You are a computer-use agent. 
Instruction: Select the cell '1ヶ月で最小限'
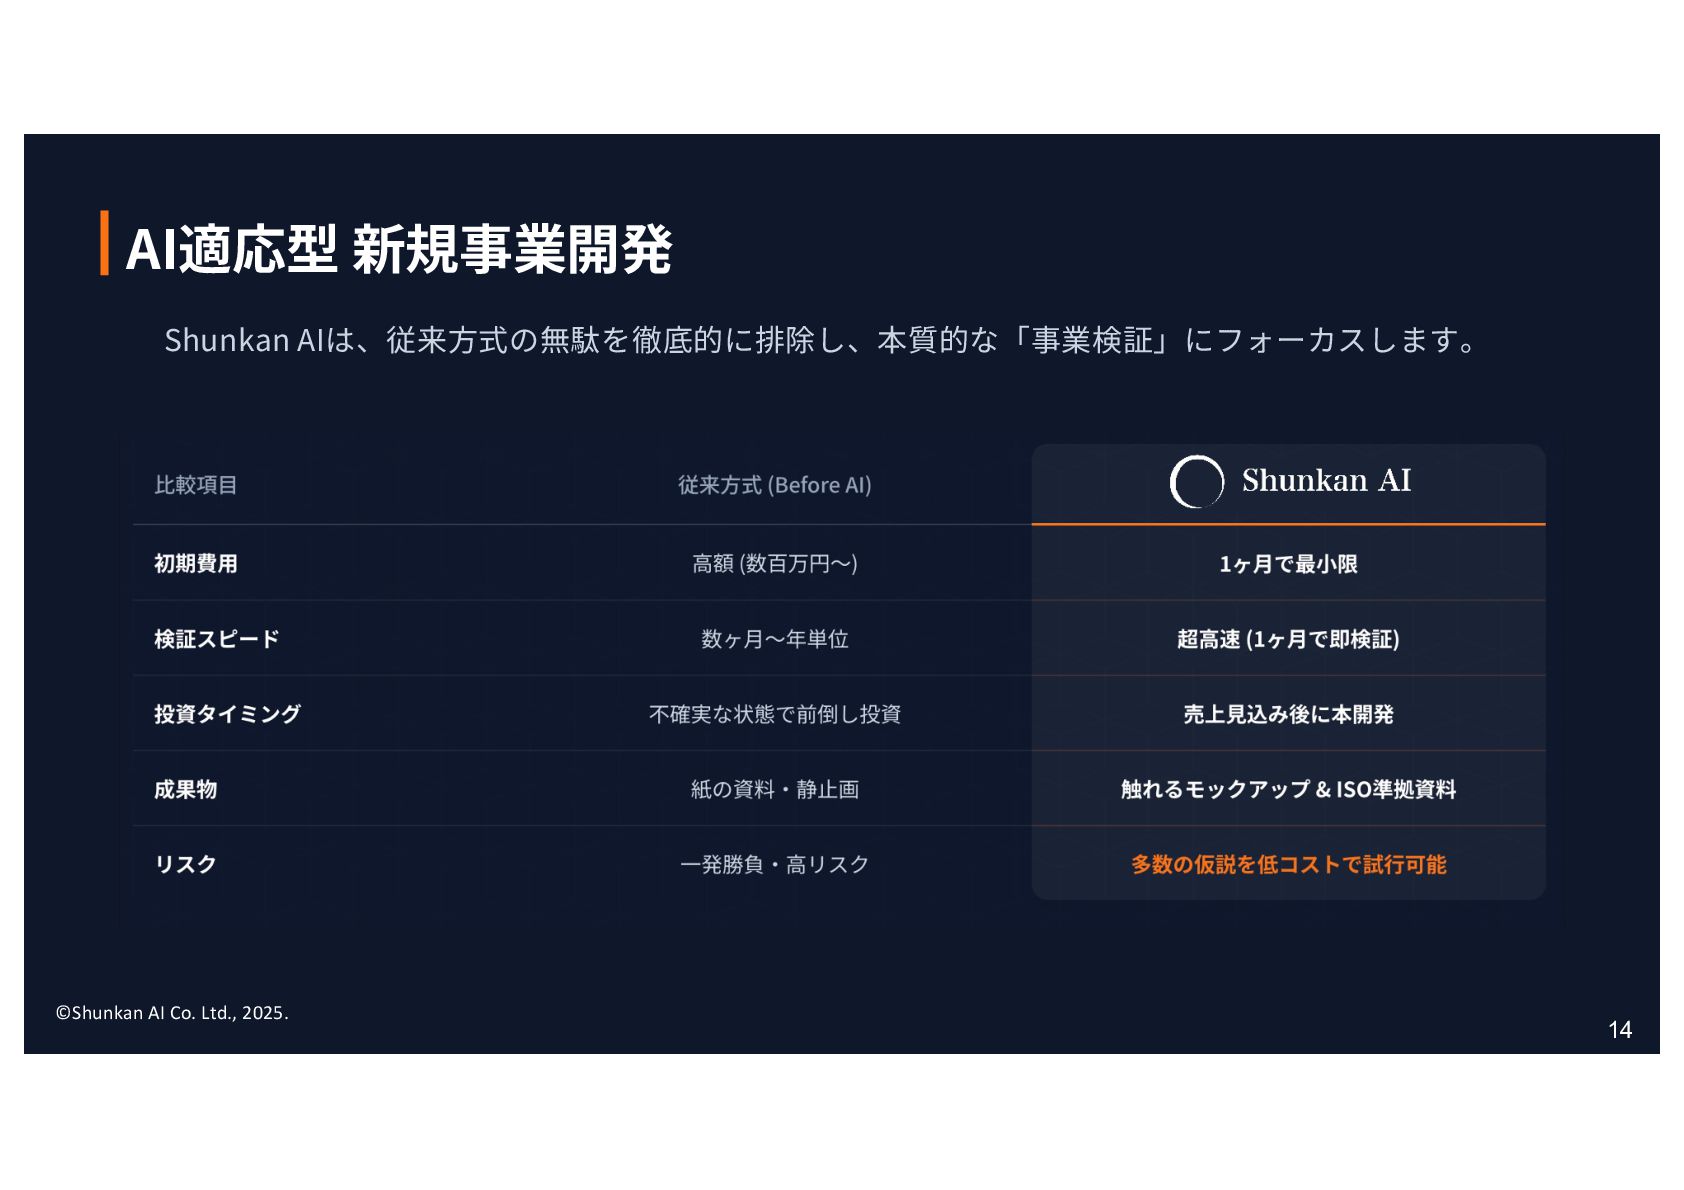pos(1288,564)
